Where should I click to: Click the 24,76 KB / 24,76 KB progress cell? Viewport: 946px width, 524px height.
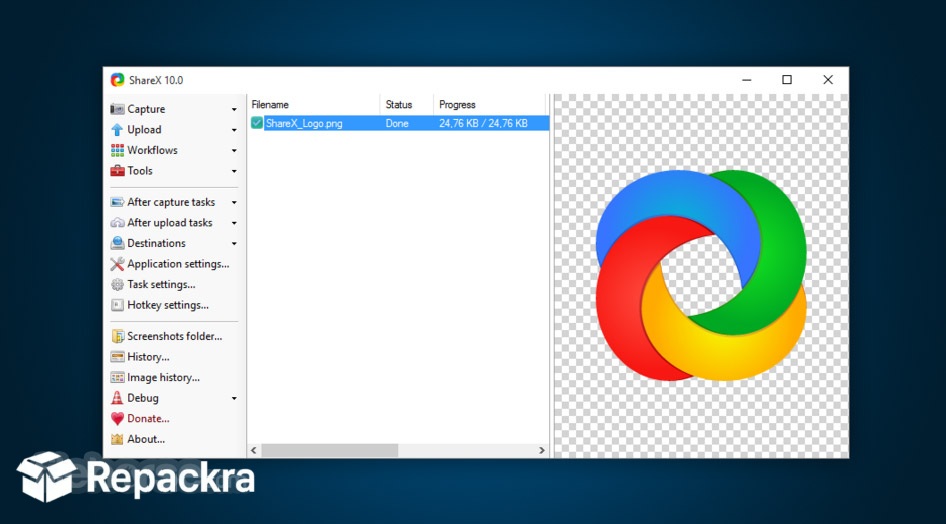point(483,123)
